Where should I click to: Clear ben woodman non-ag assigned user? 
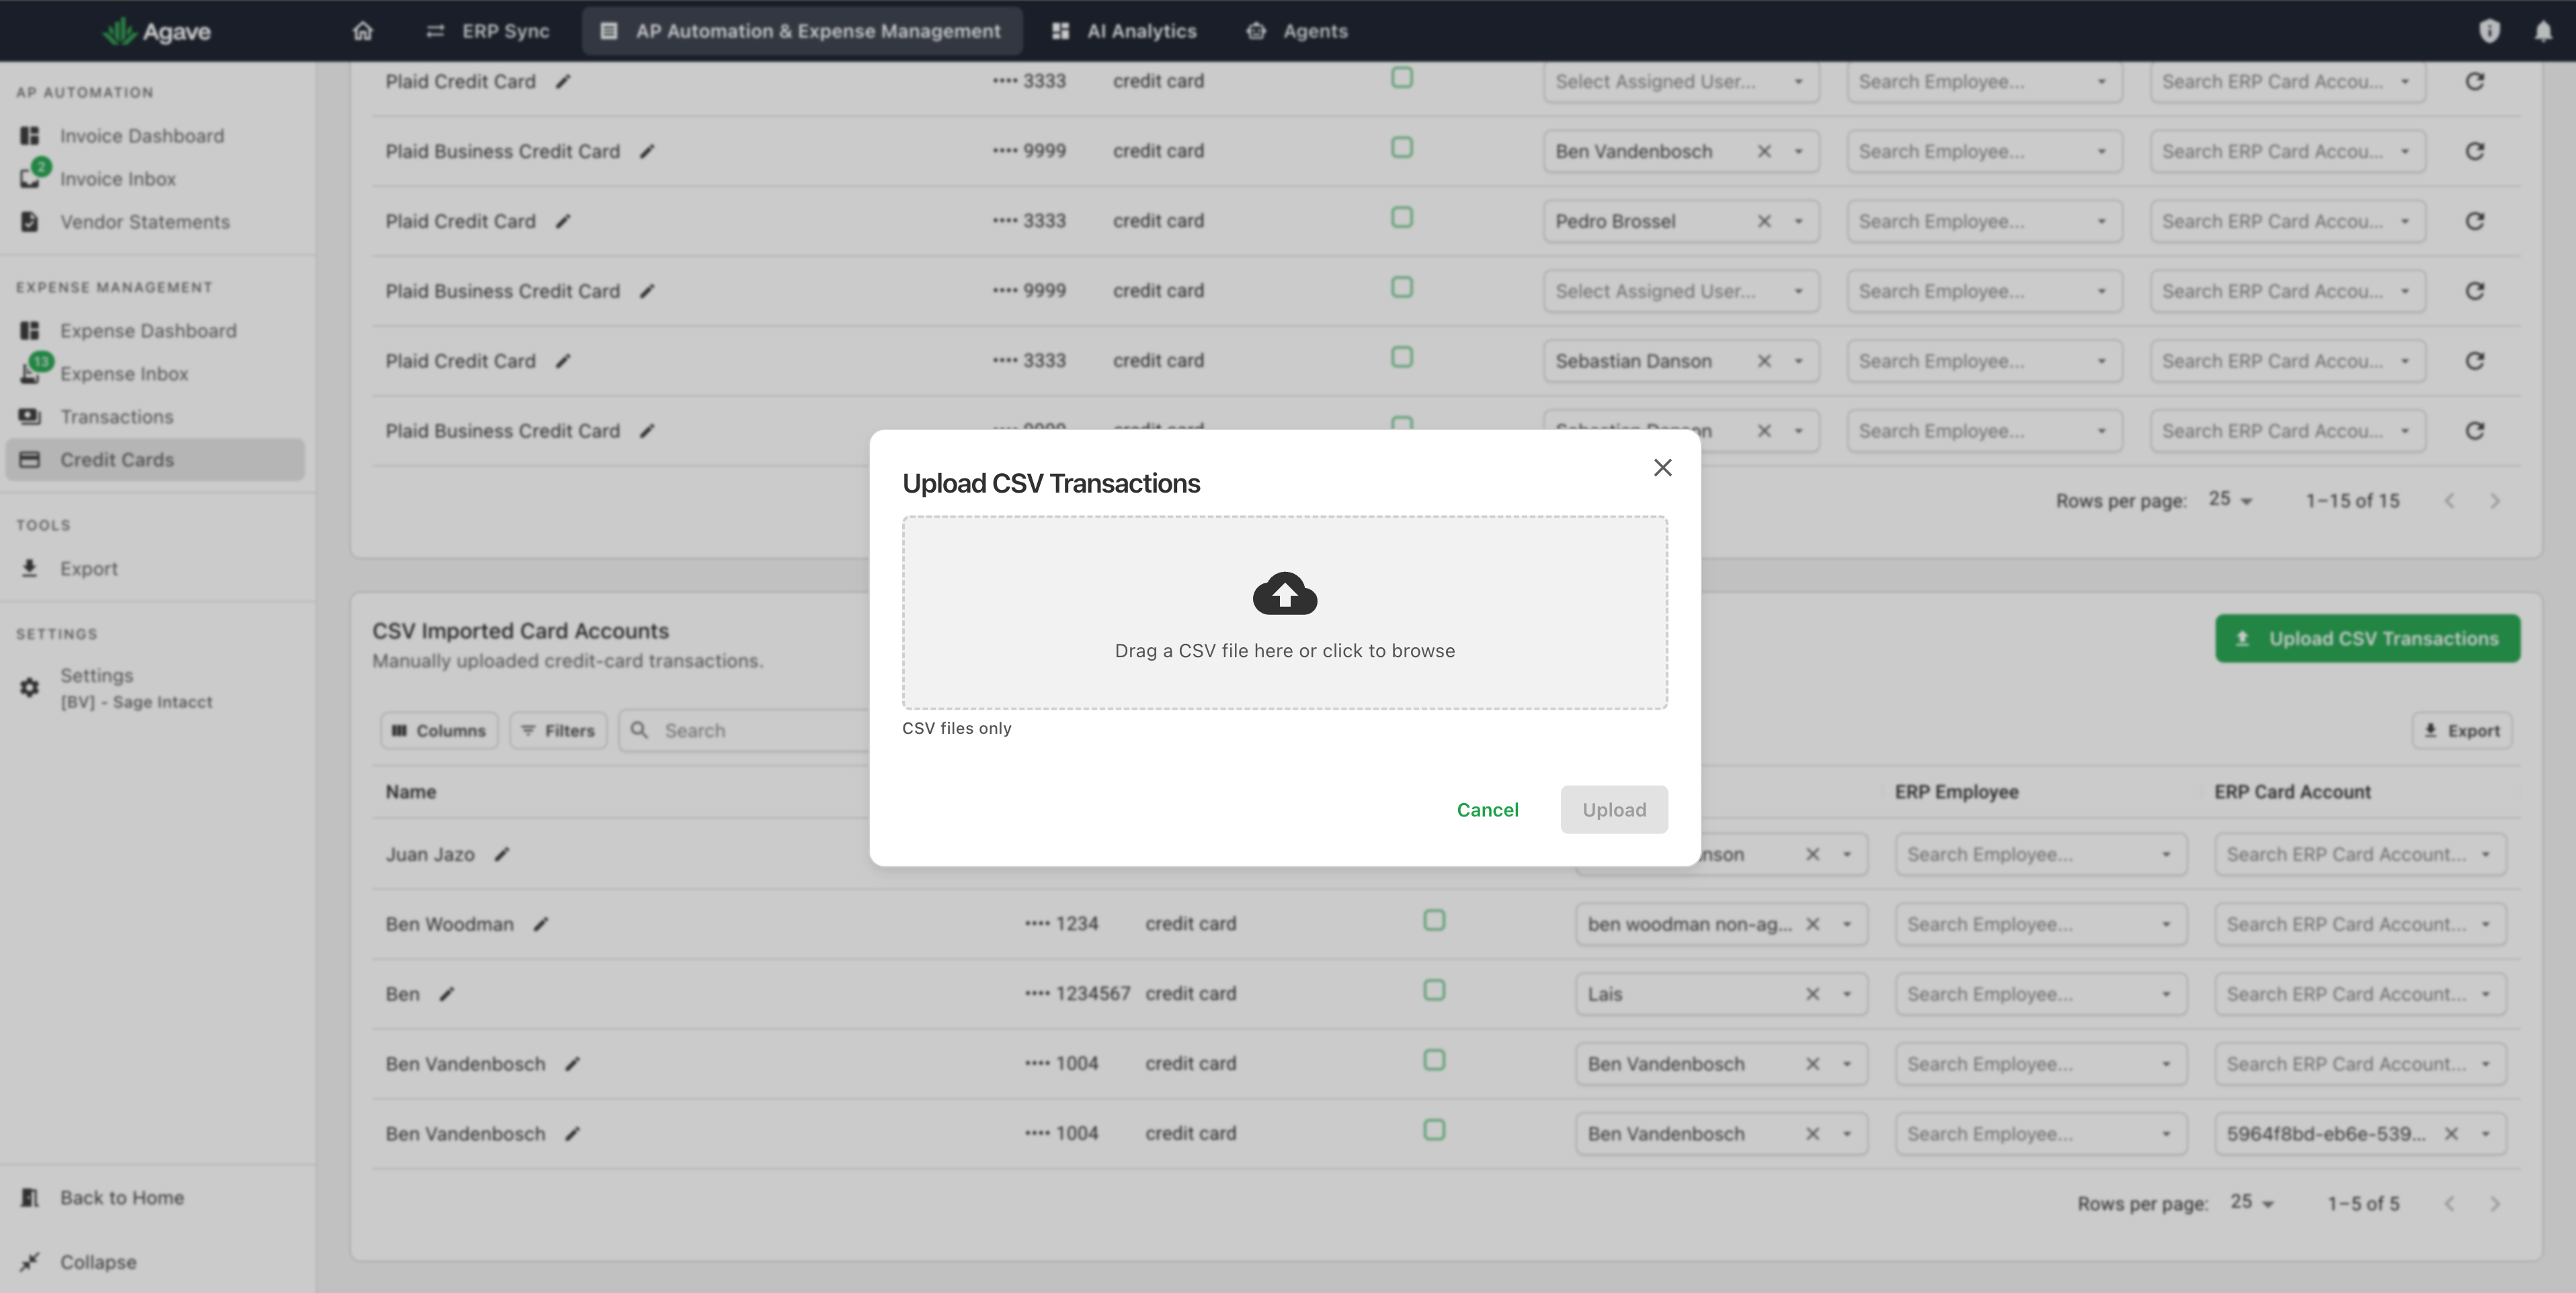(1812, 924)
